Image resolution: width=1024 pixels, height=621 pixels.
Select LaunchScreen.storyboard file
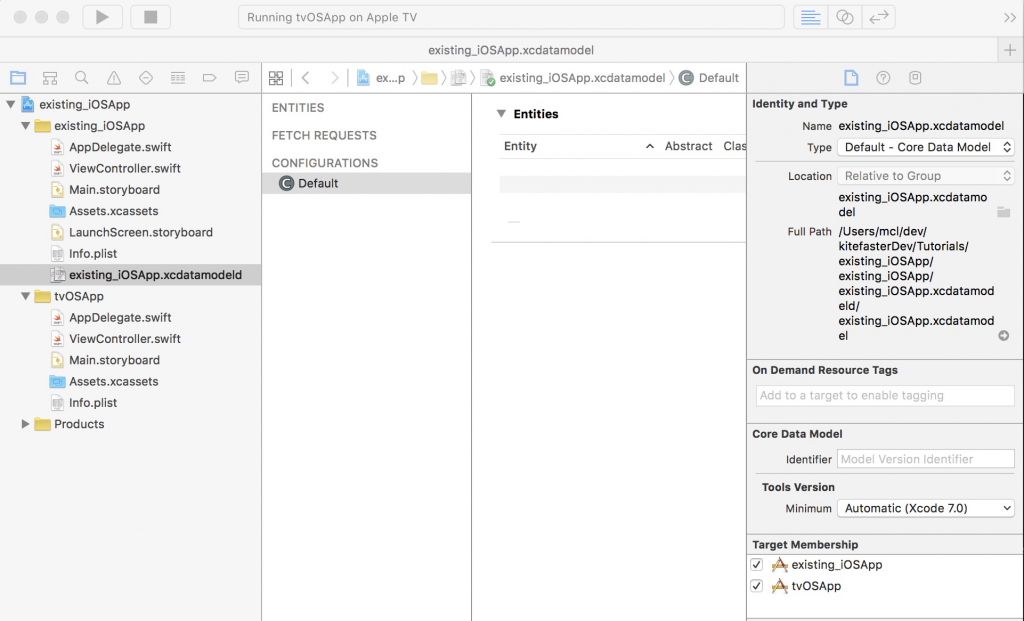(140, 232)
